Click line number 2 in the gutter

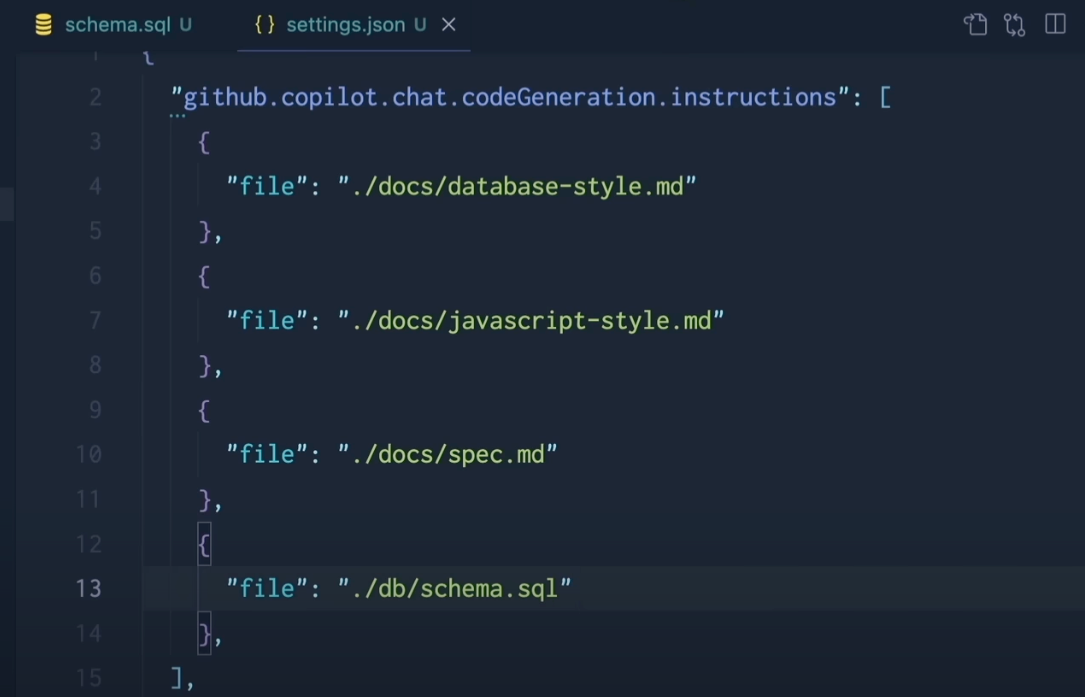pyautogui.click(x=95, y=97)
